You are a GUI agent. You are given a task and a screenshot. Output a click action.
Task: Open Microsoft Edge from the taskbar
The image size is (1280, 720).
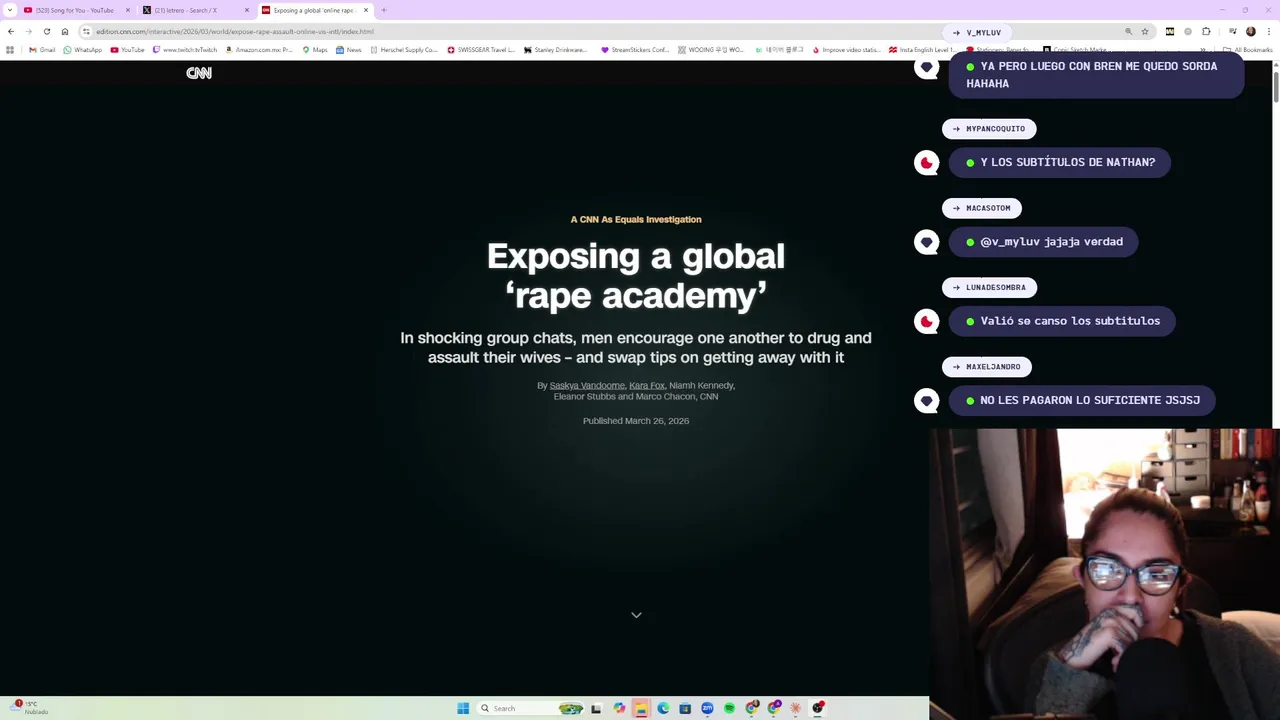point(663,708)
